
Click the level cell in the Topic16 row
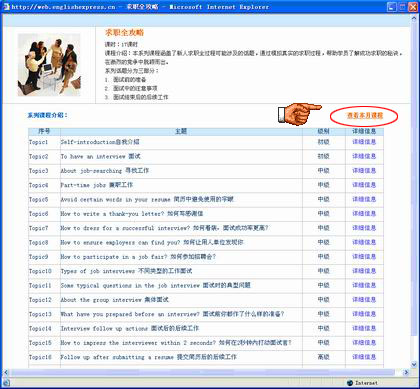tap(323, 357)
